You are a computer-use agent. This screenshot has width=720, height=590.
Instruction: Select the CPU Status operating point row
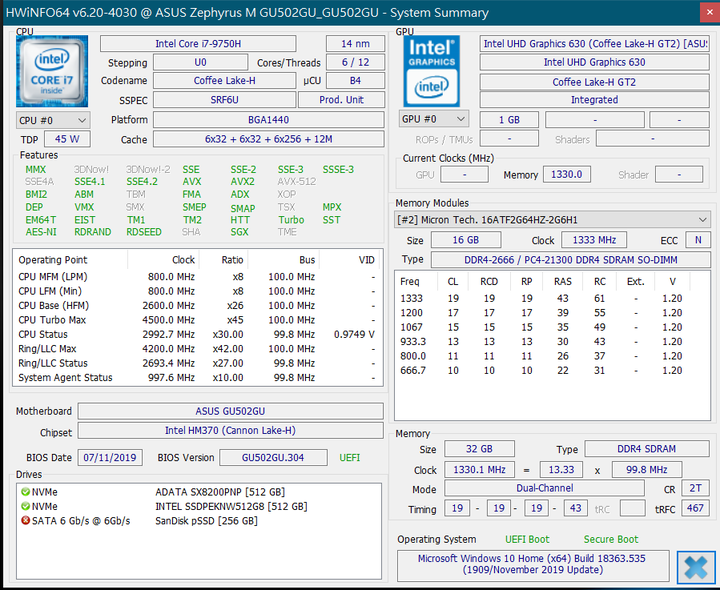point(198,334)
